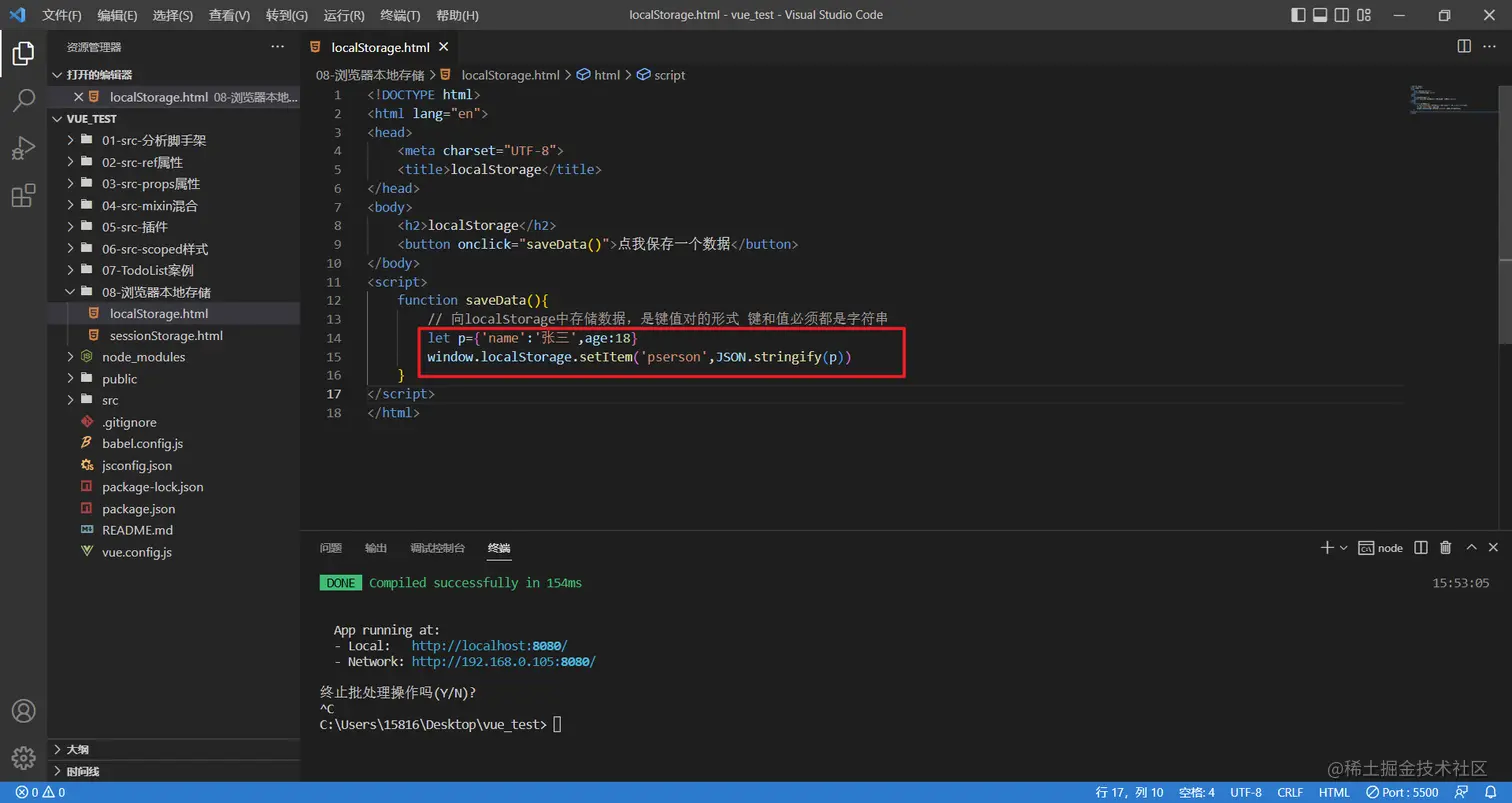Expand the node_modules folder

click(174, 357)
